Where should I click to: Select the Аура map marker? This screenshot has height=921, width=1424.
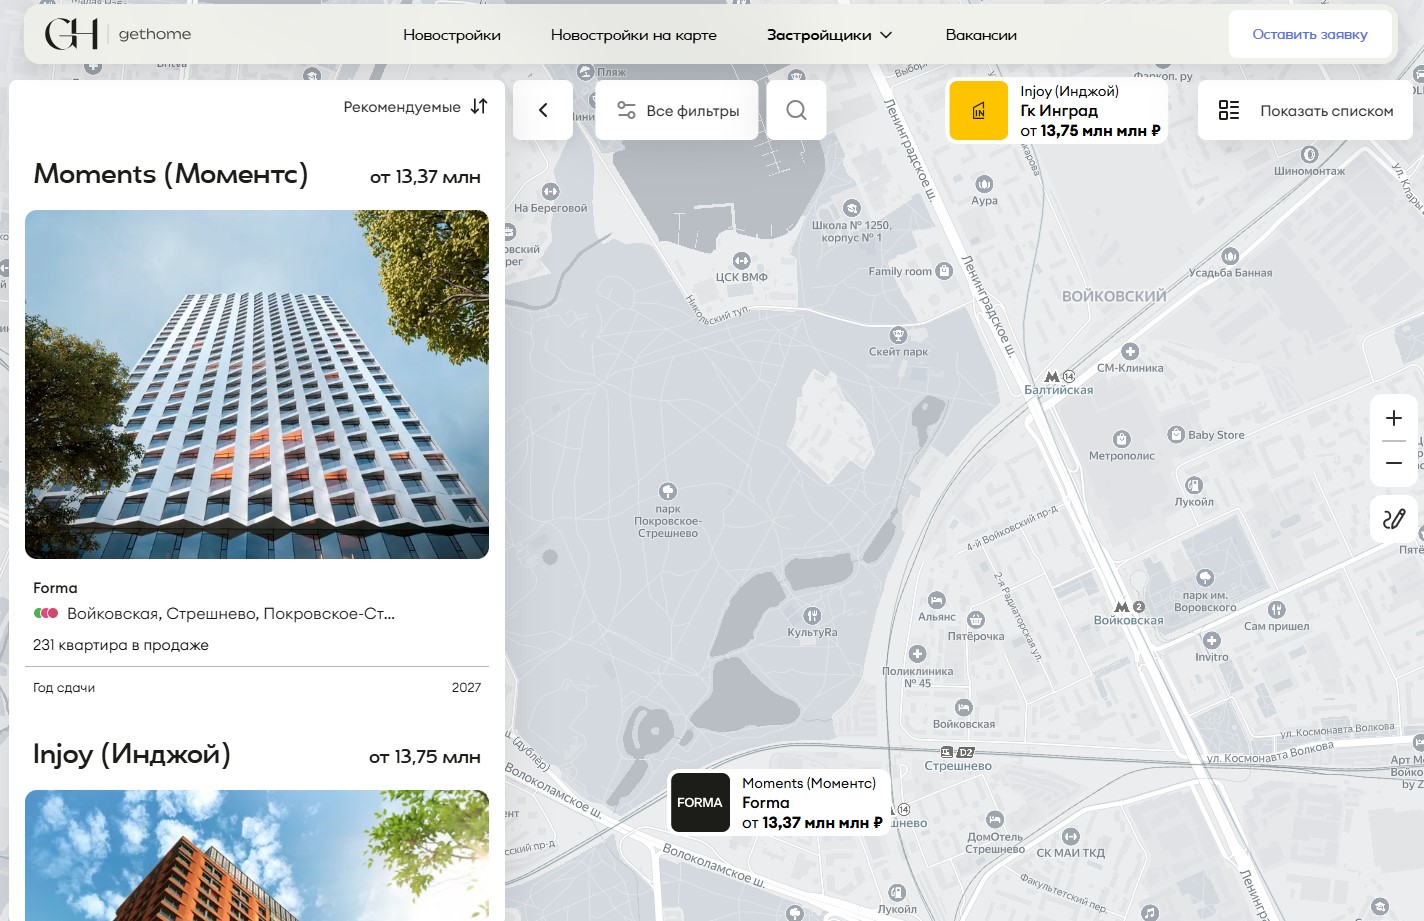[984, 184]
